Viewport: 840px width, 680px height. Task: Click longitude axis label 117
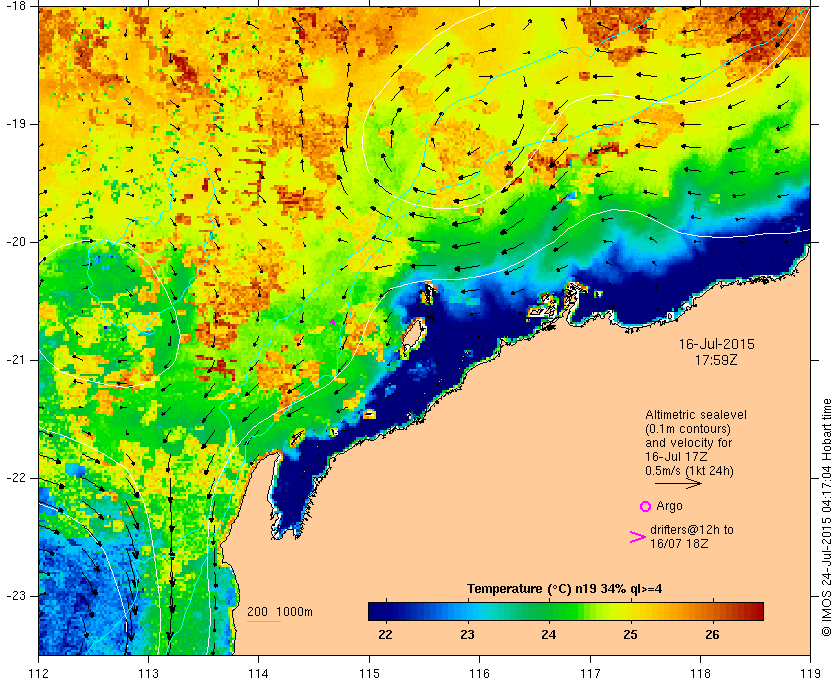click(x=590, y=672)
